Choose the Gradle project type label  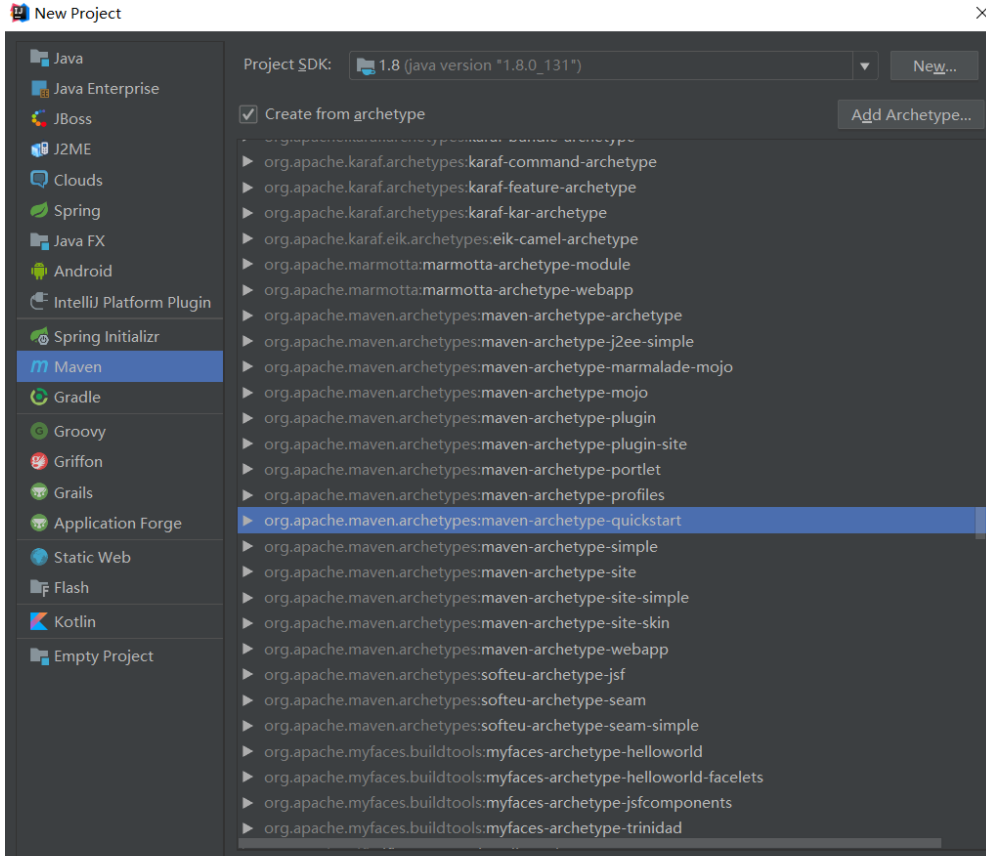[77, 397]
